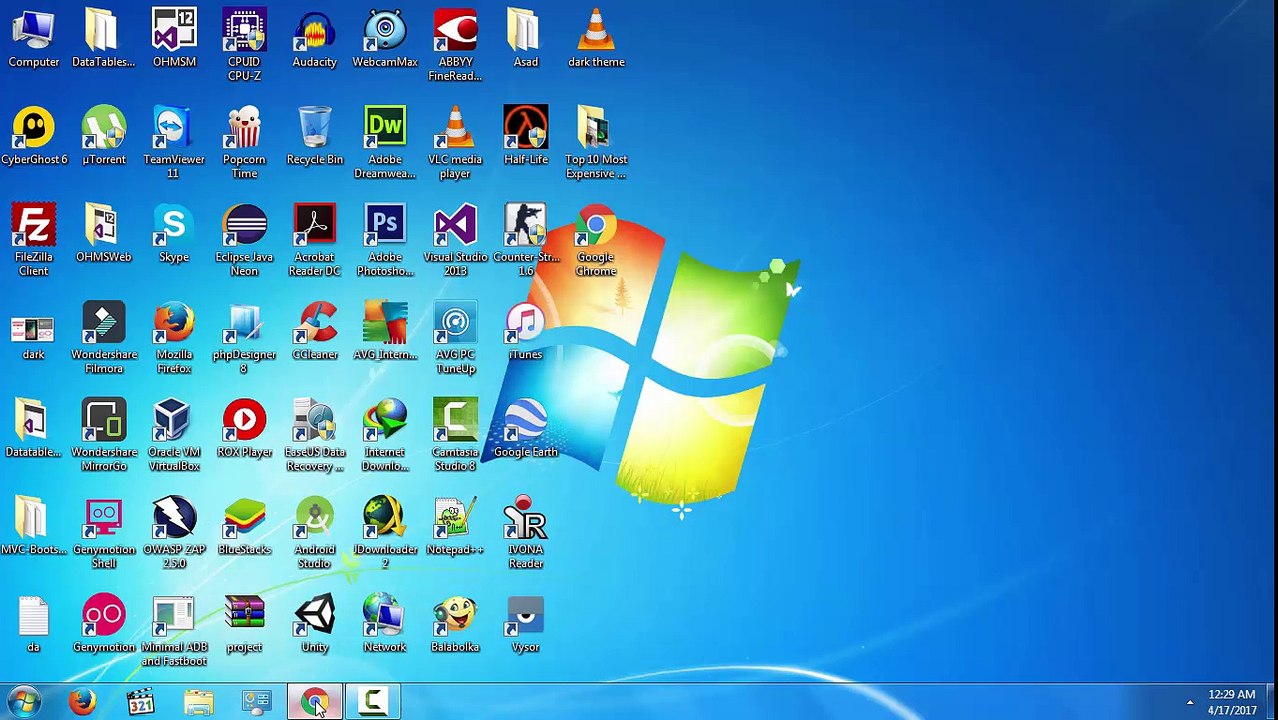Click Genymotion Shell shortcut
Image resolution: width=1278 pixels, height=720 pixels.
click(x=104, y=534)
